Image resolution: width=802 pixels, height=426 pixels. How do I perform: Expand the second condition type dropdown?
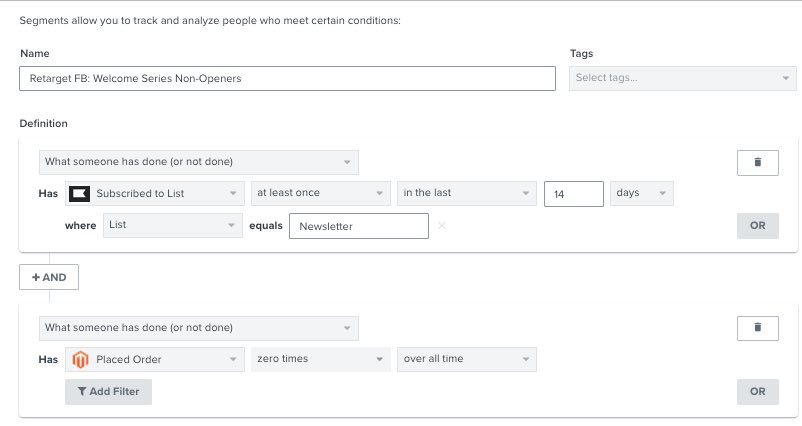click(x=198, y=327)
